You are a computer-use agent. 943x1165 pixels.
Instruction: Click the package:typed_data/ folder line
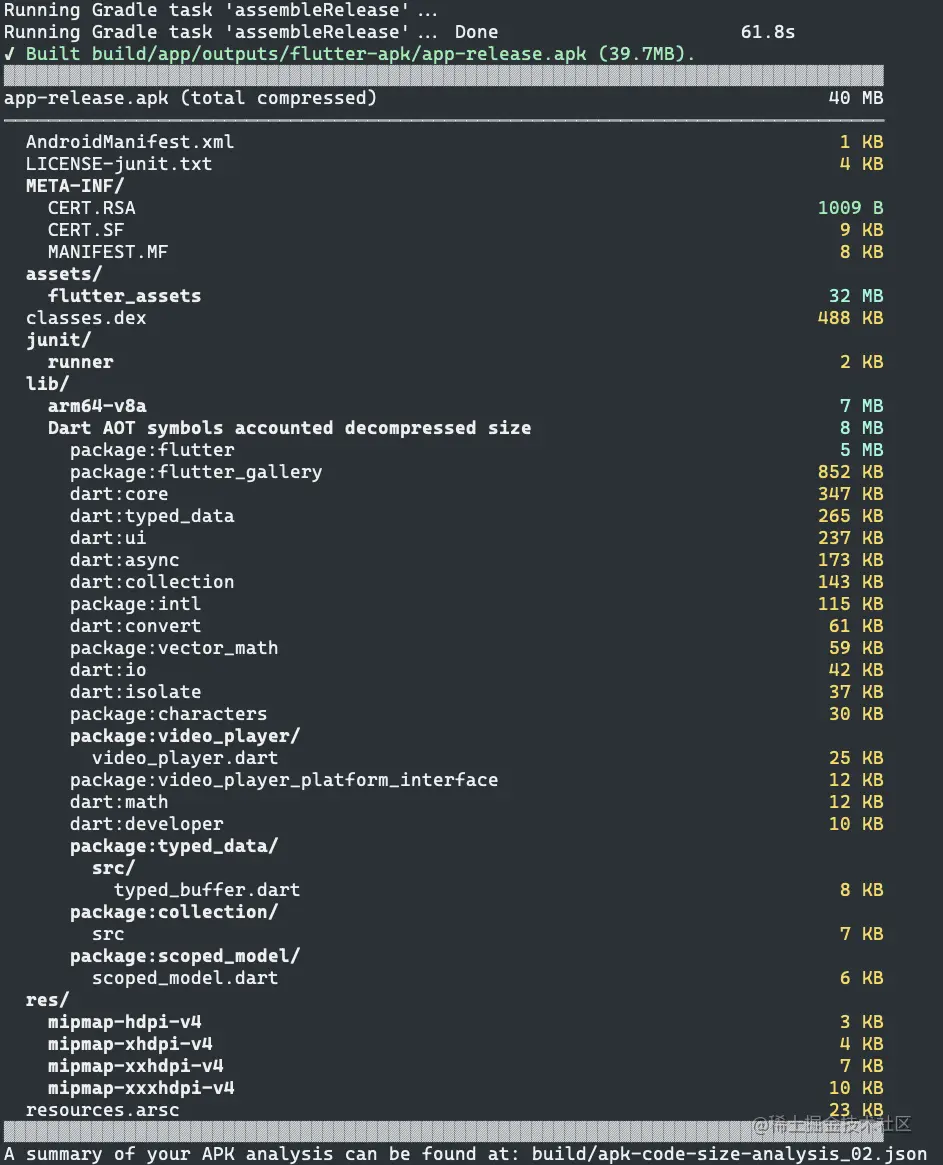174,846
